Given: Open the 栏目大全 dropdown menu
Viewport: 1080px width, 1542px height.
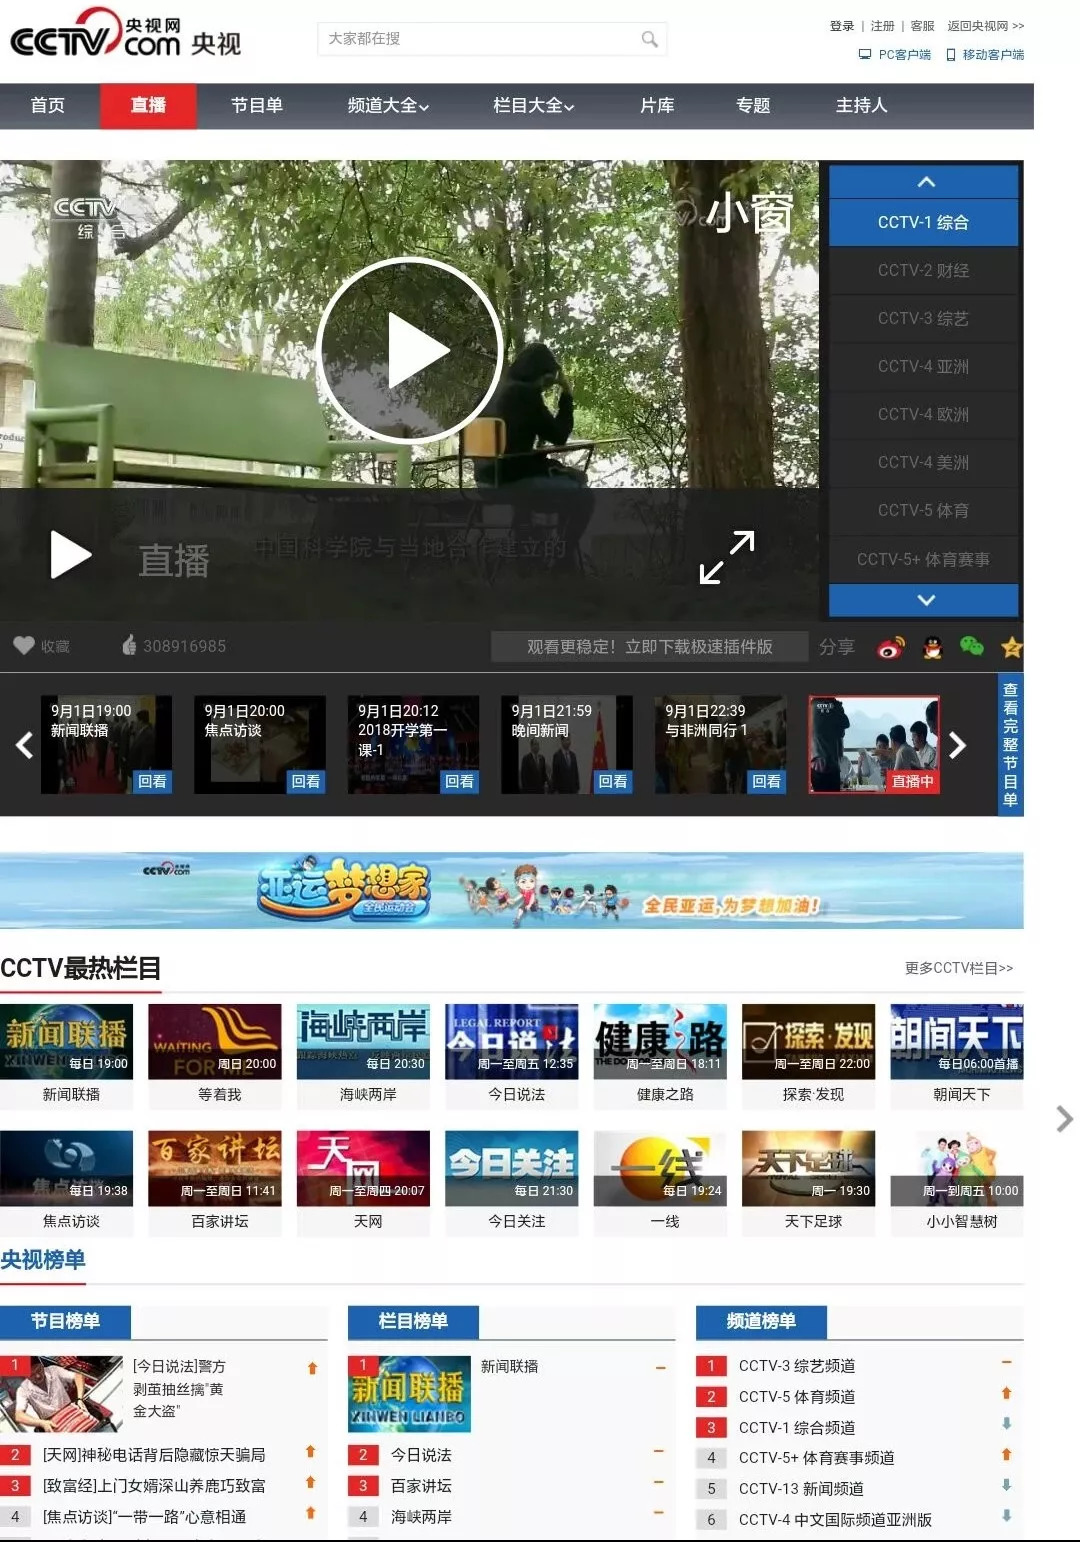Looking at the screenshot, I should 533,106.
